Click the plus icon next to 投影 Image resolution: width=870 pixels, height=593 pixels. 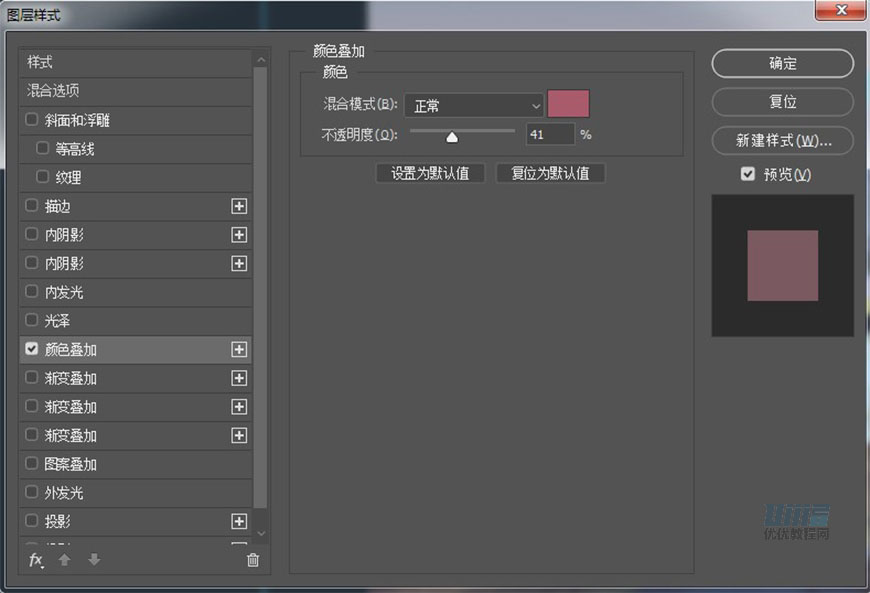tap(239, 522)
